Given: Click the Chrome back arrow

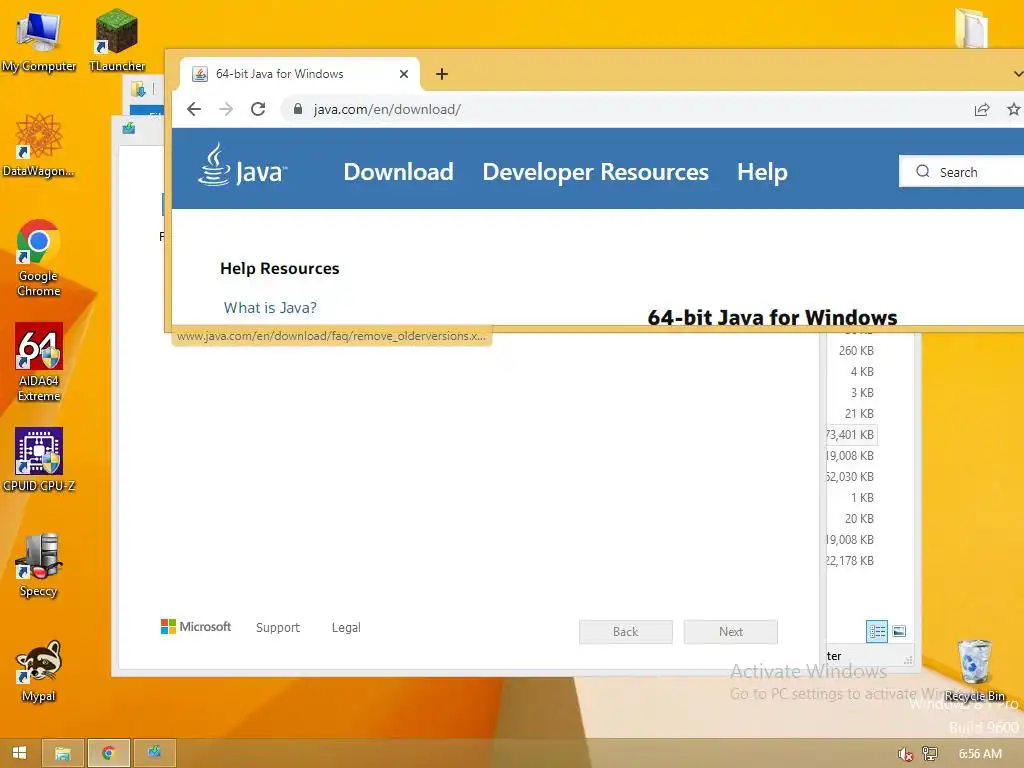Looking at the screenshot, I should tap(194, 109).
